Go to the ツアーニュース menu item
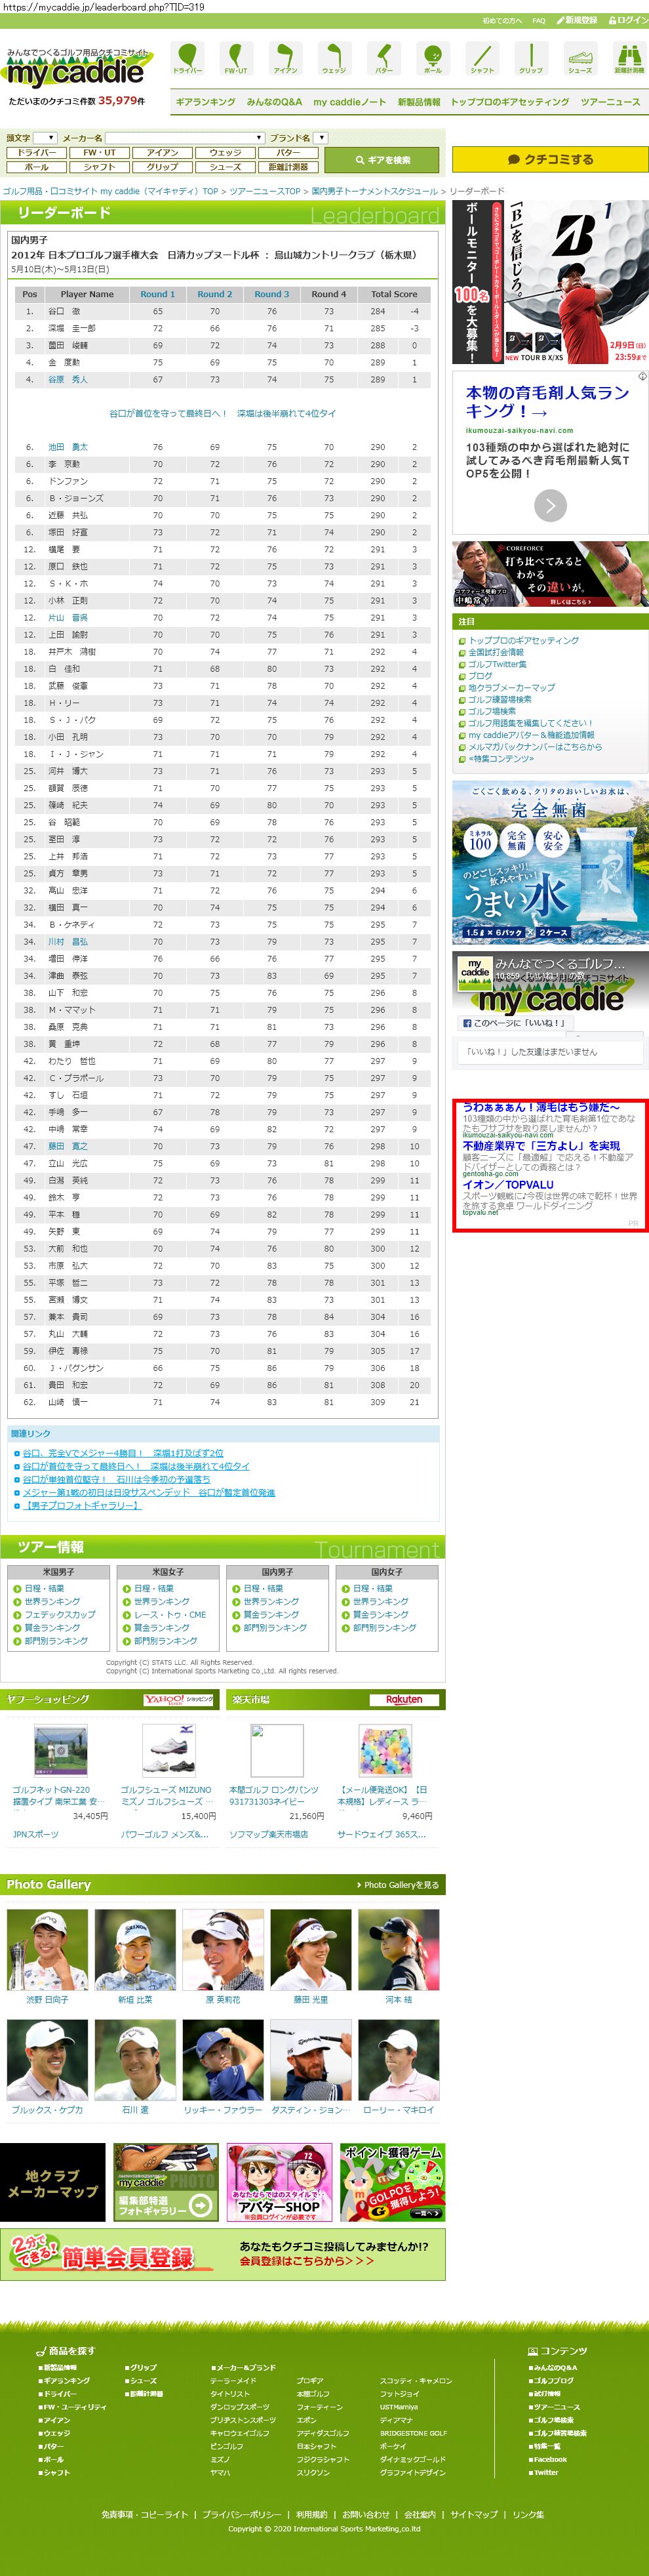This screenshot has height=2576, width=649. (x=610, y=102)
